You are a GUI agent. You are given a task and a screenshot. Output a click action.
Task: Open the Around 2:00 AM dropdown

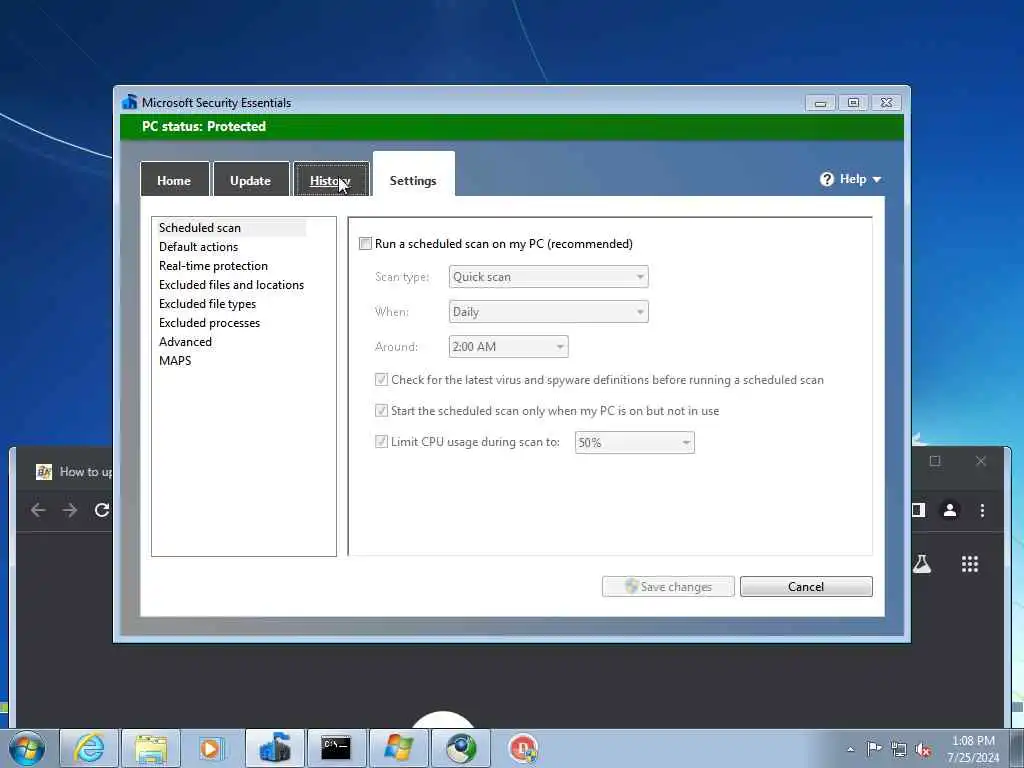point(509,347)
